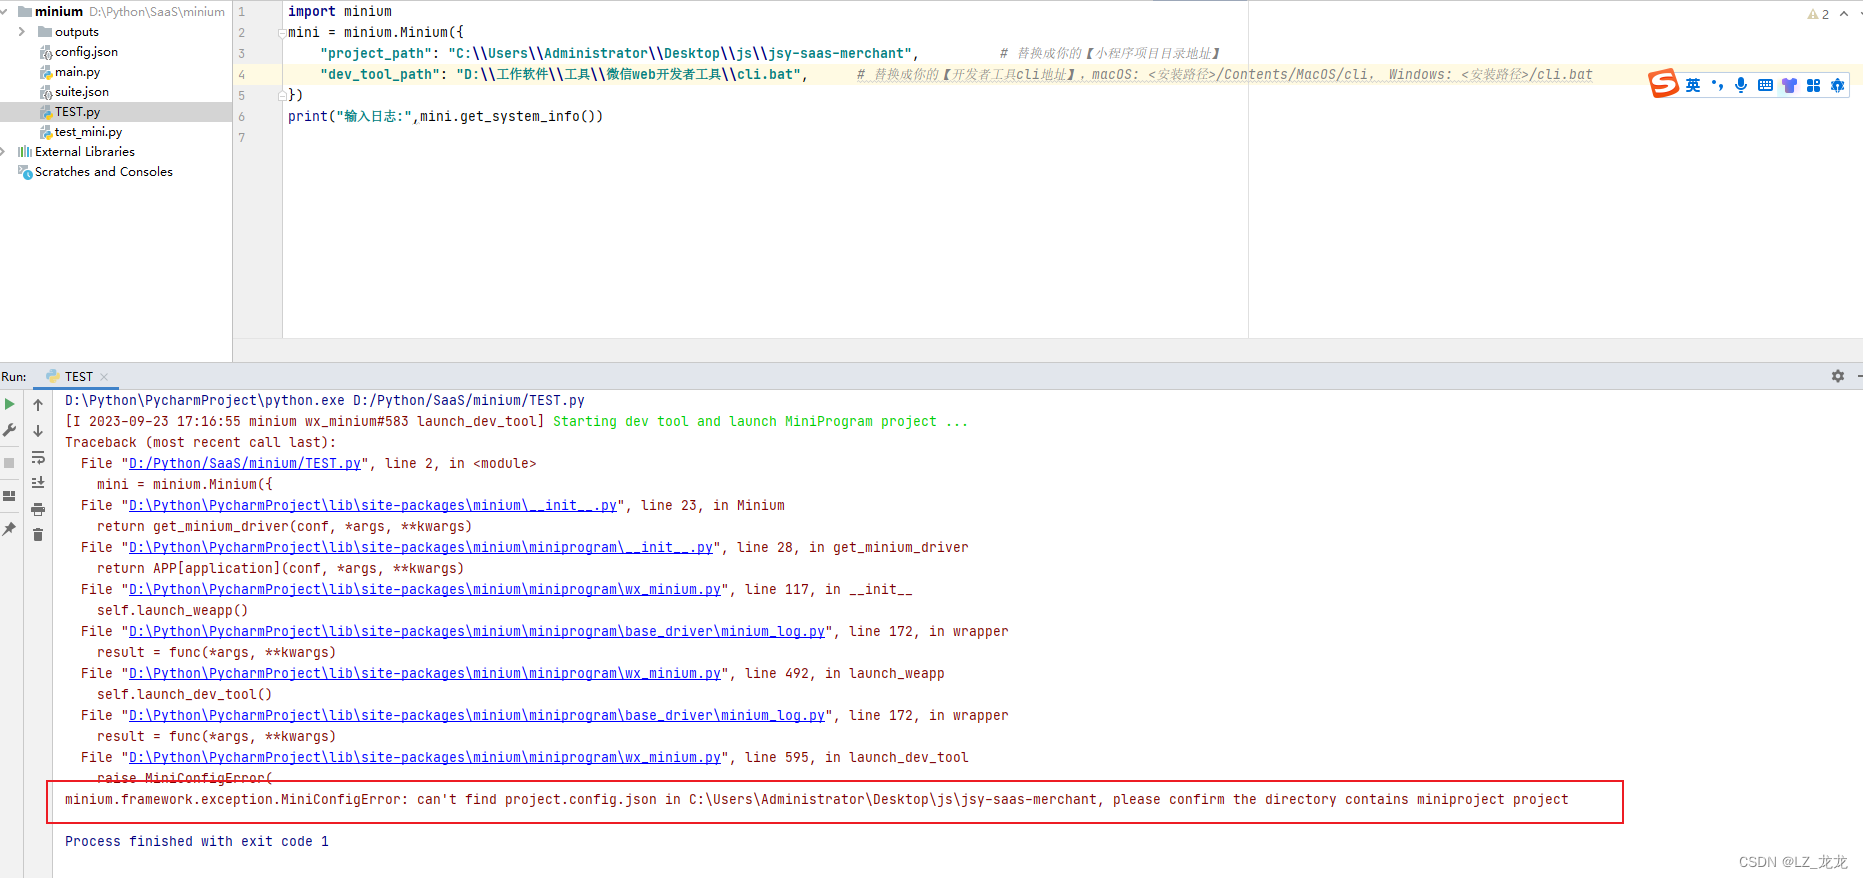Jump down the stack trace arrow
This screenshot has width=1863, height=878.
[38, 431]
